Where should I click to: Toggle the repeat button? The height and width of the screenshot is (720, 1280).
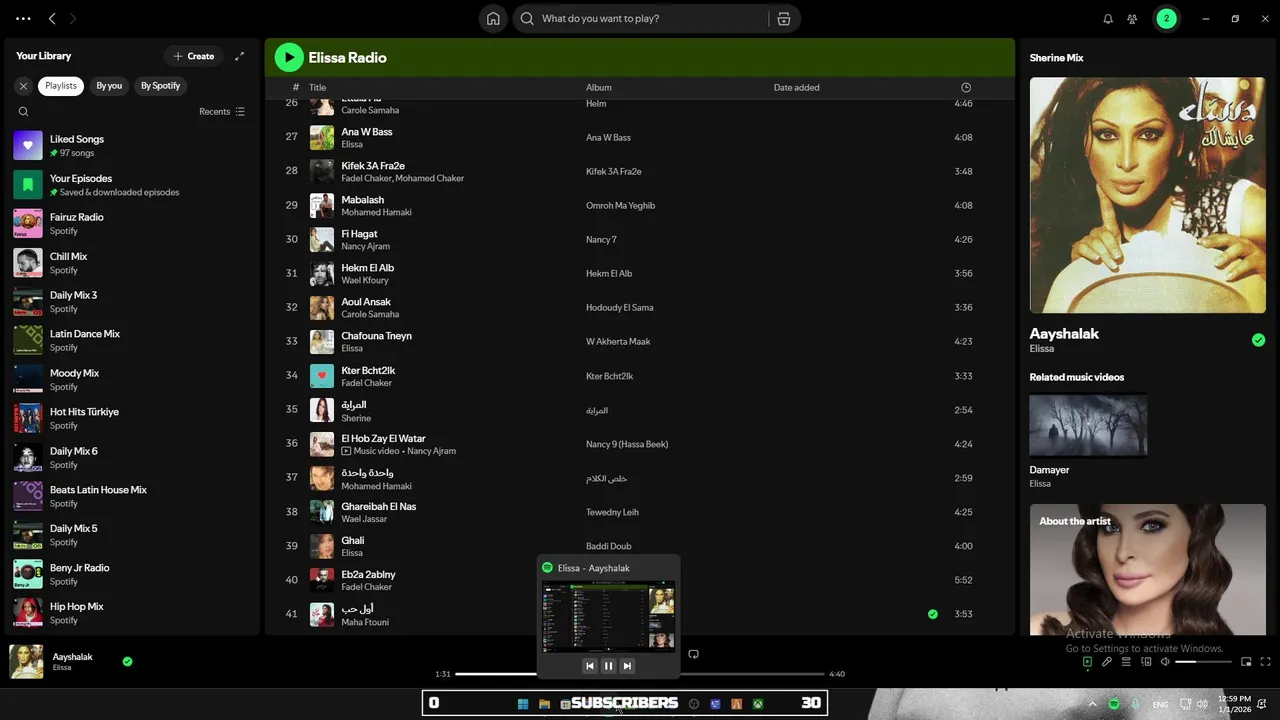click(x=693, y=654)
